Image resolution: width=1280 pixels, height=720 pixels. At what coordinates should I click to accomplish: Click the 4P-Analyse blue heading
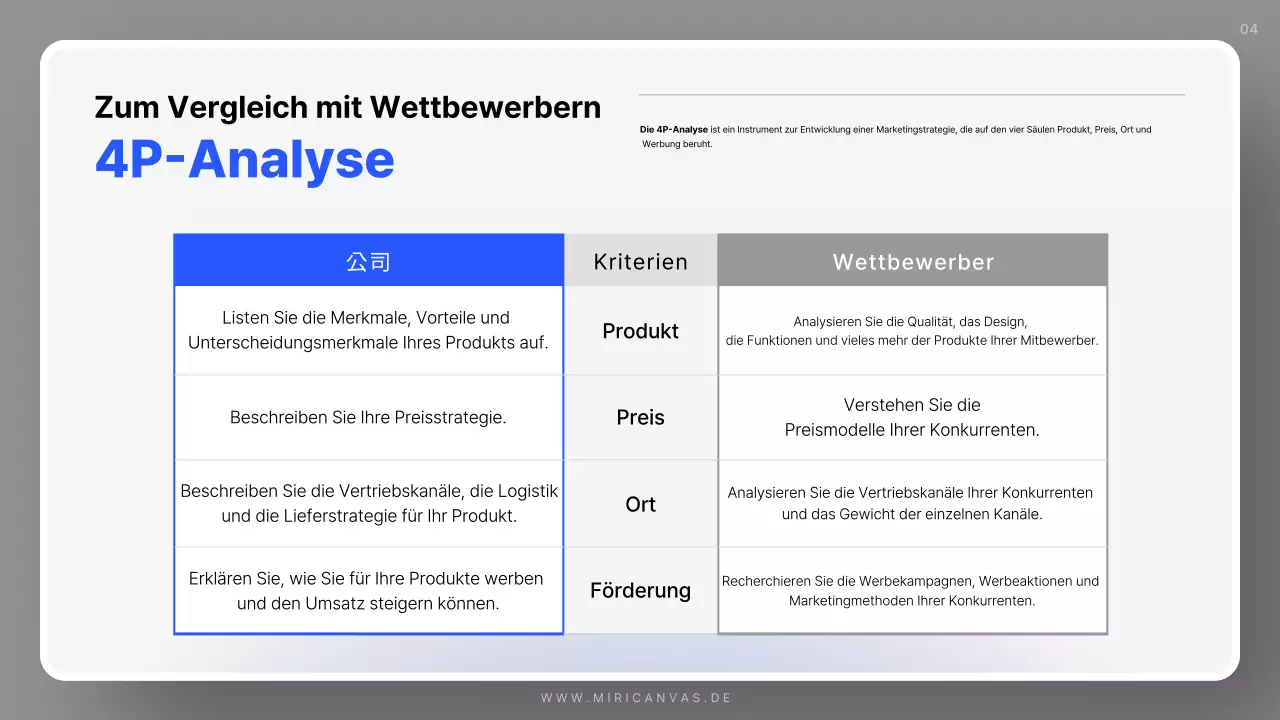tap(244, 157)
